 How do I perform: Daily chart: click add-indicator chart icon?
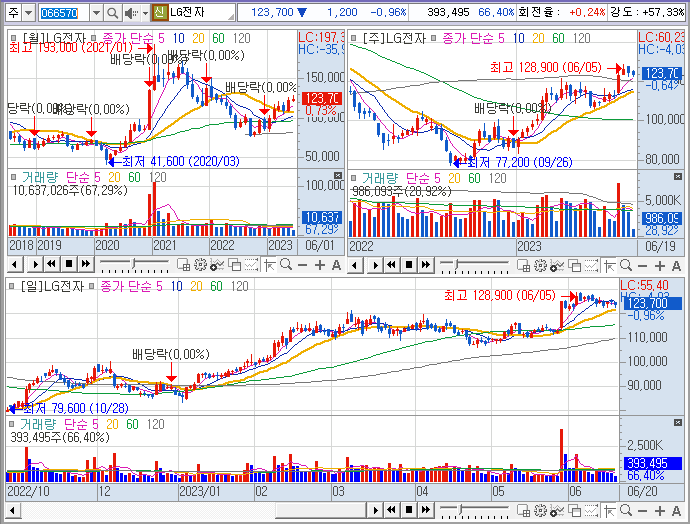557,511
